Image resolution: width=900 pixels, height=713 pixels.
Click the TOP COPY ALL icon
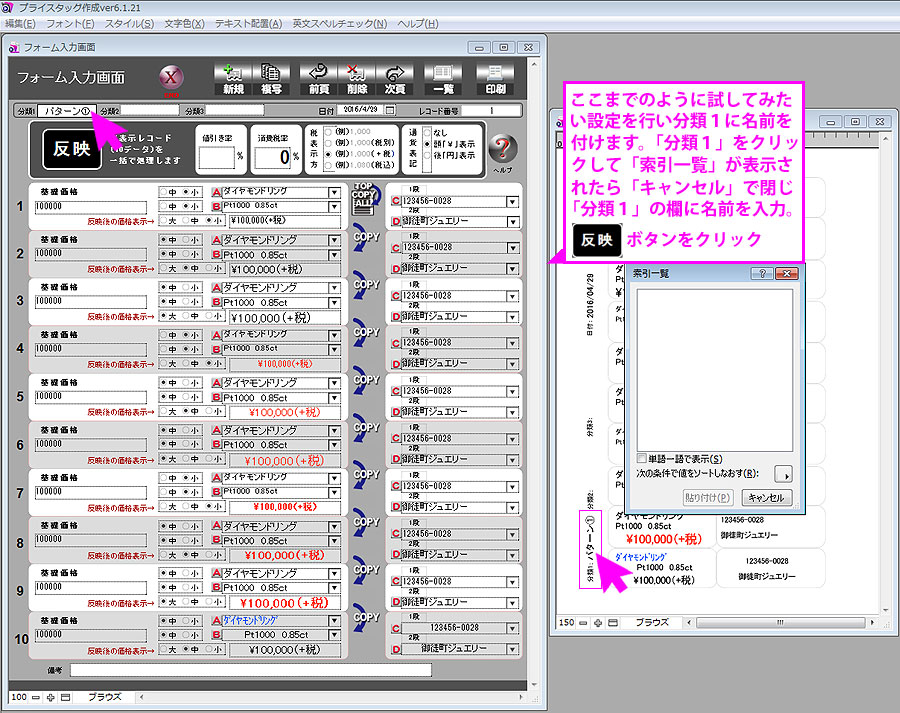click(363, 196)
